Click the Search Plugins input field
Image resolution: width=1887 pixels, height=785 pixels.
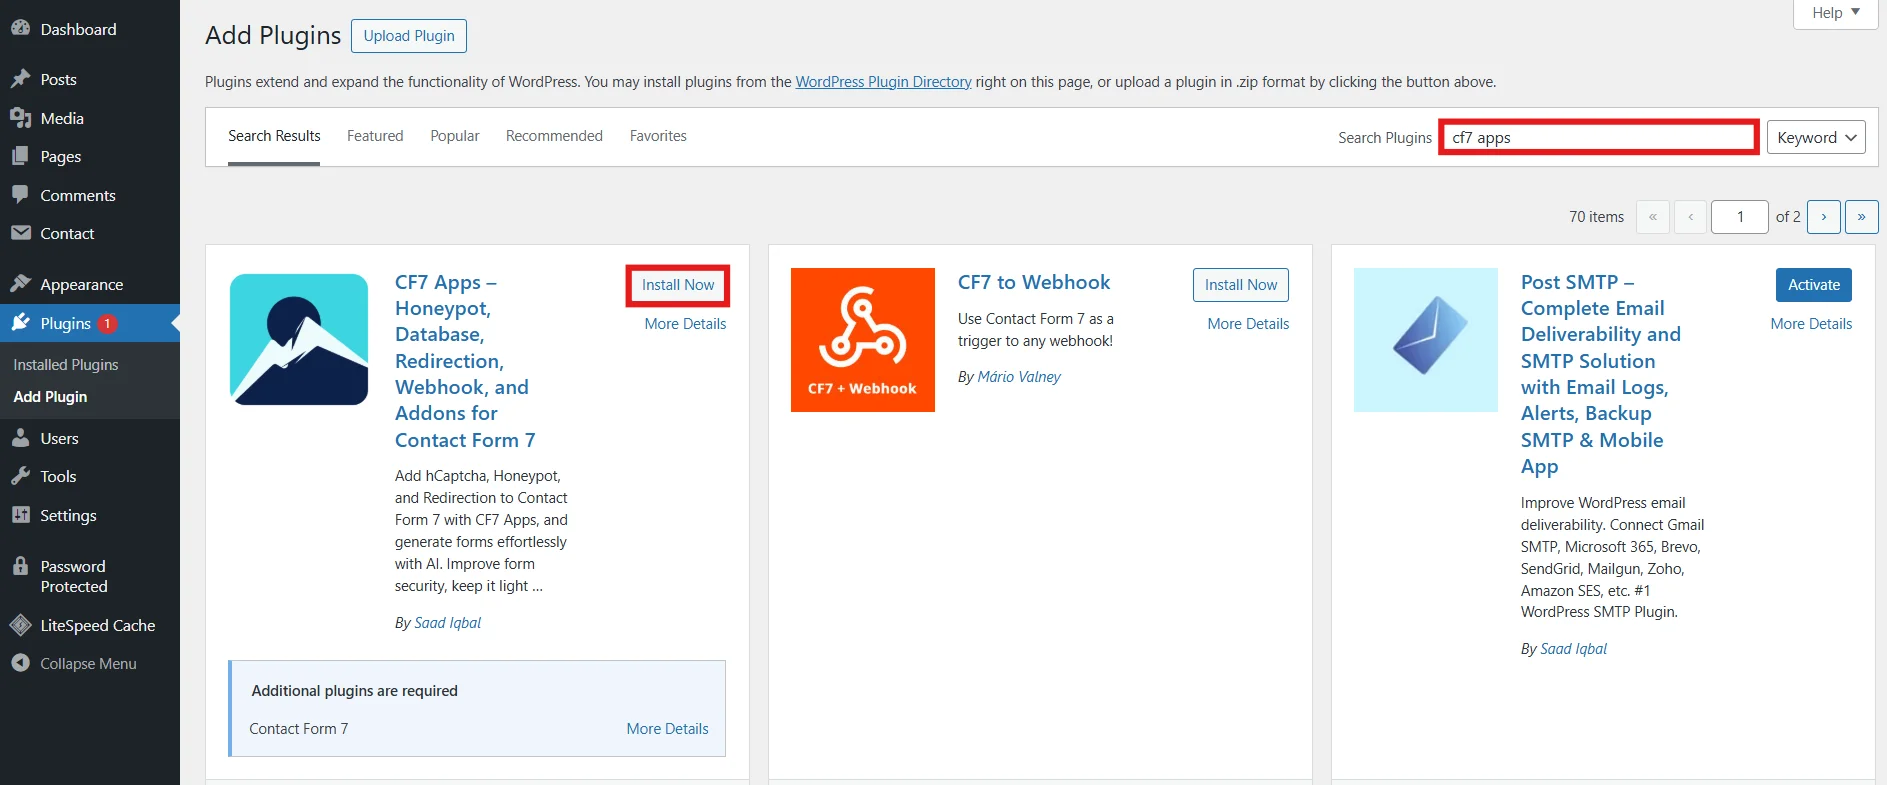(1599, 137)
